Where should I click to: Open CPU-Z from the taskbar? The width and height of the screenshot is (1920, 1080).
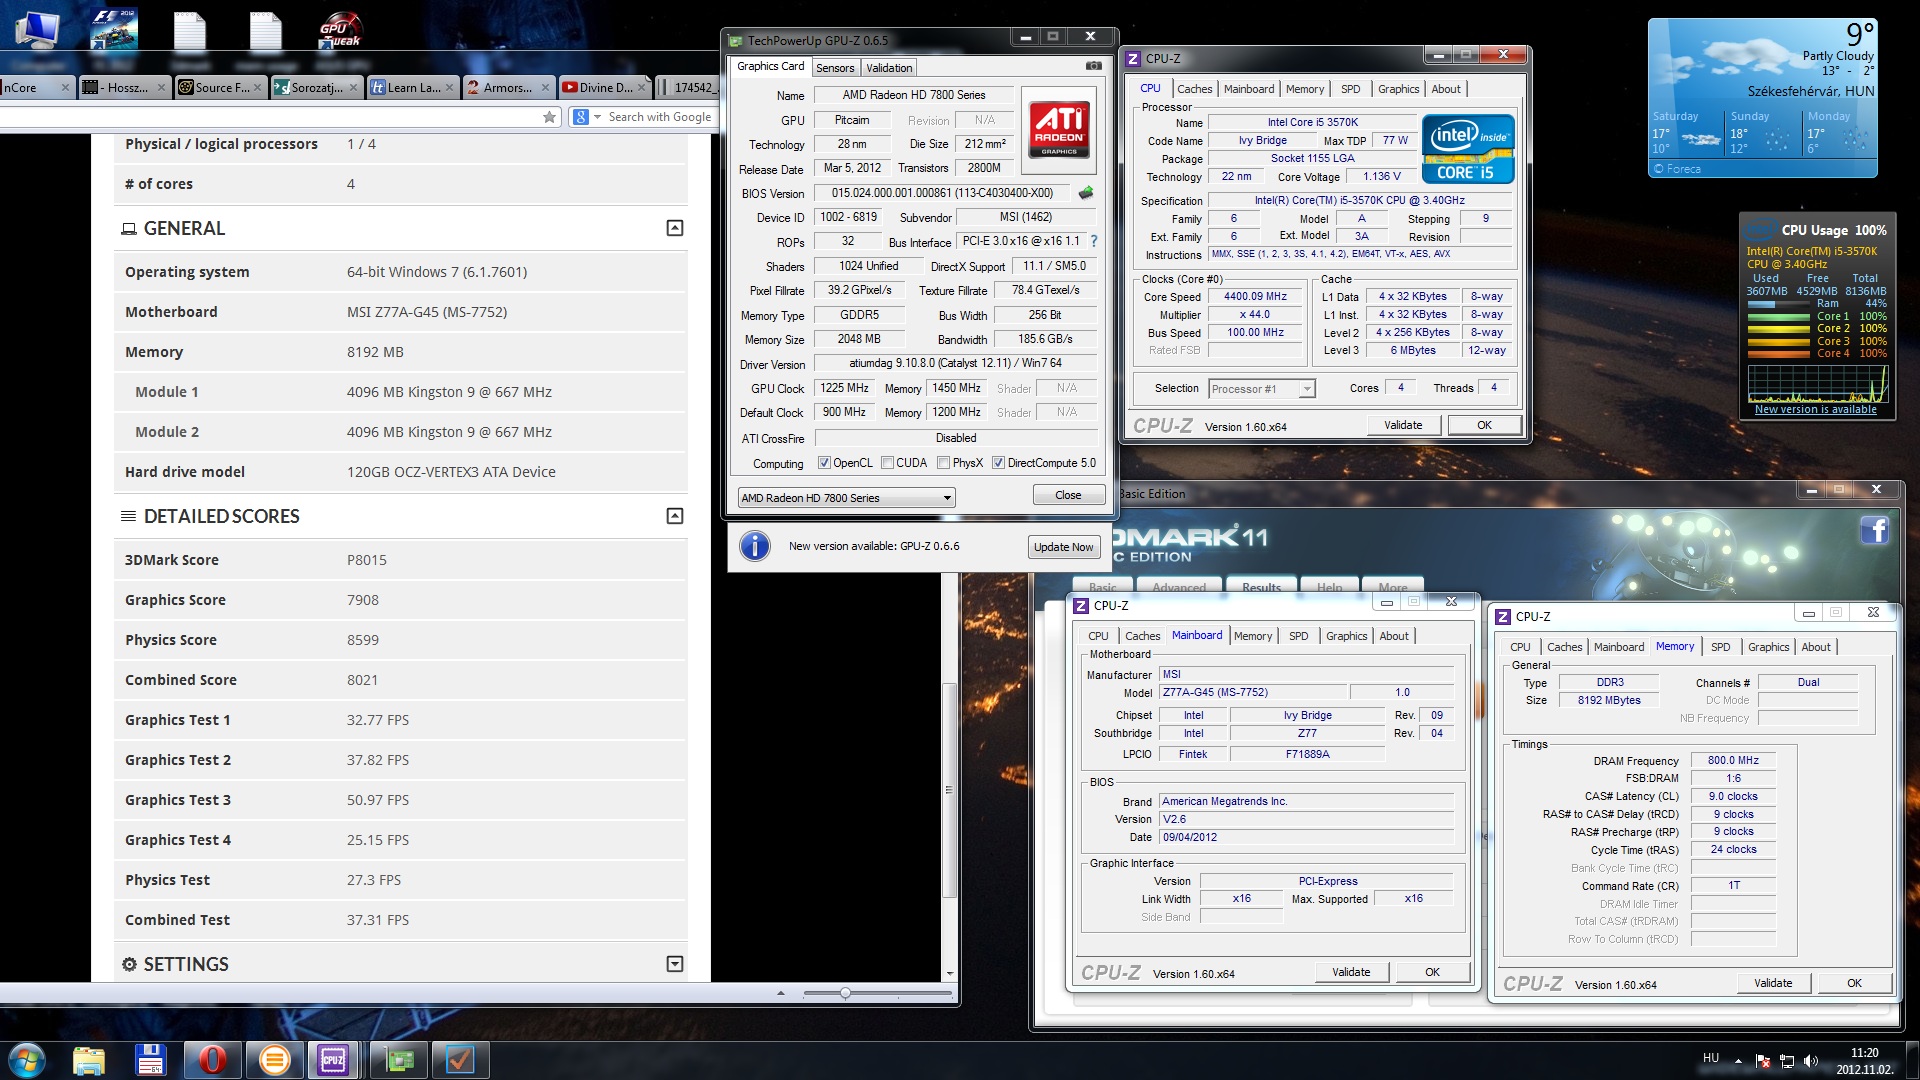coord(333,1059)
